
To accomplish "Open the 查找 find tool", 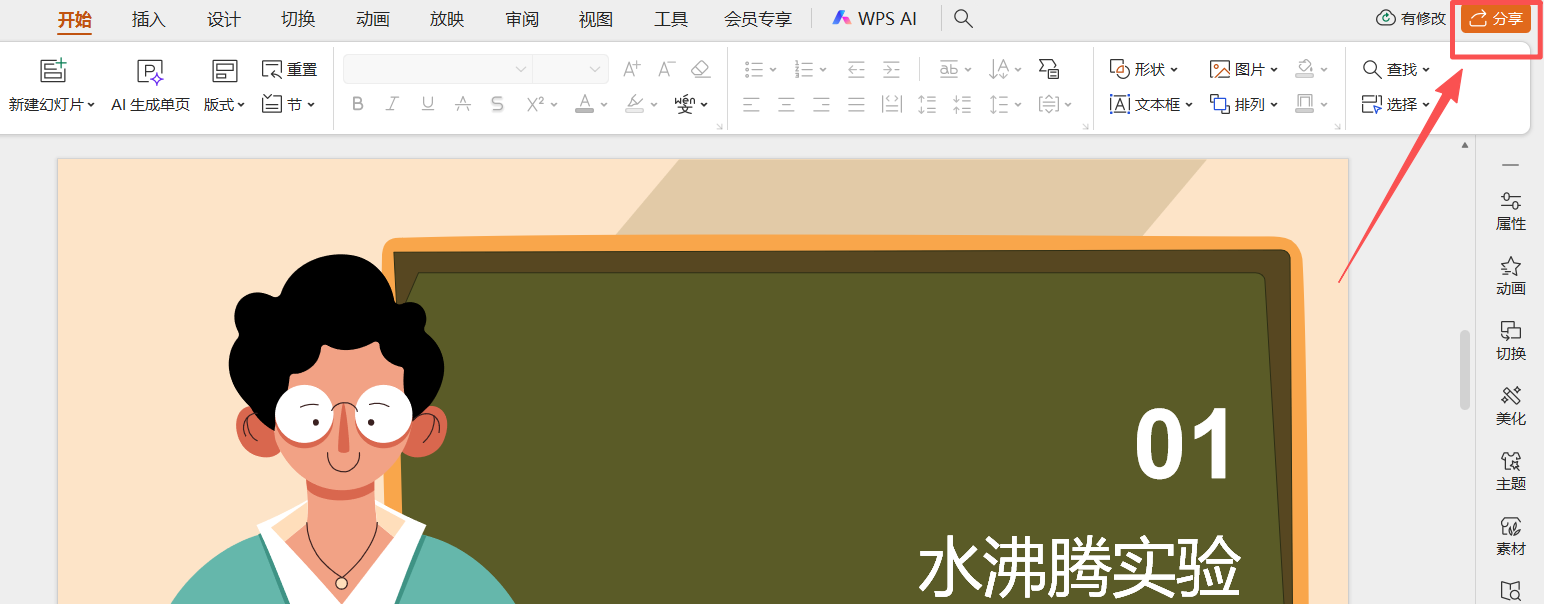I will (x=1397, y=68).
